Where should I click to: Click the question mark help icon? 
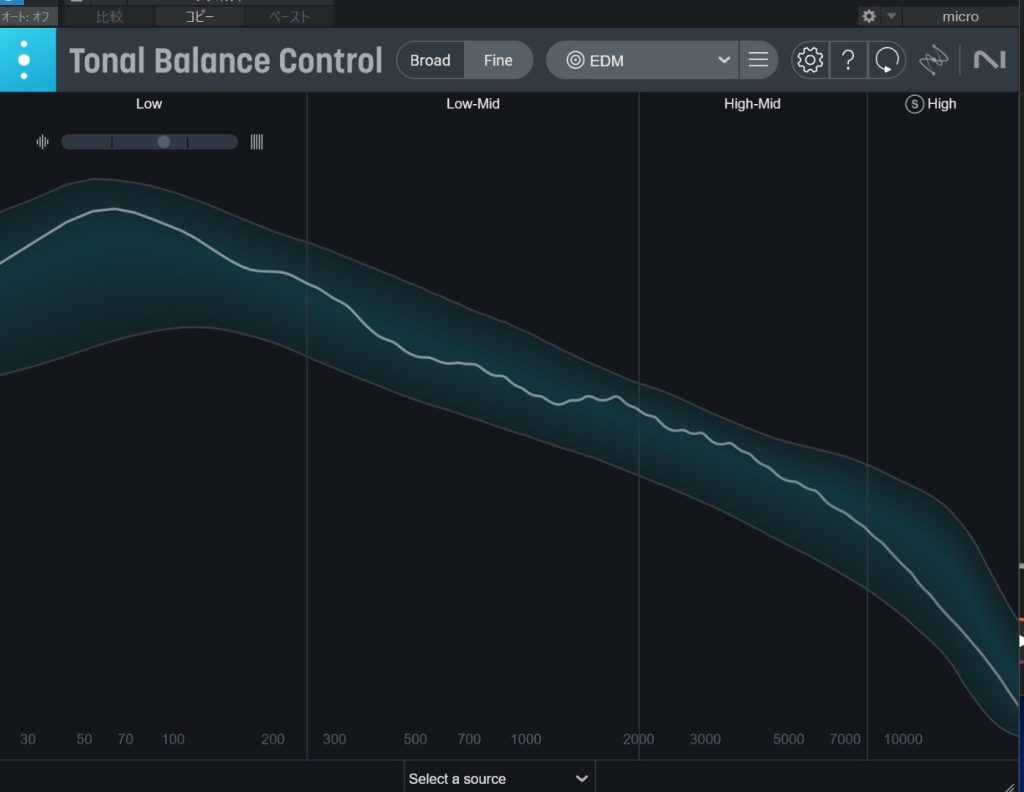click(848, 60)
